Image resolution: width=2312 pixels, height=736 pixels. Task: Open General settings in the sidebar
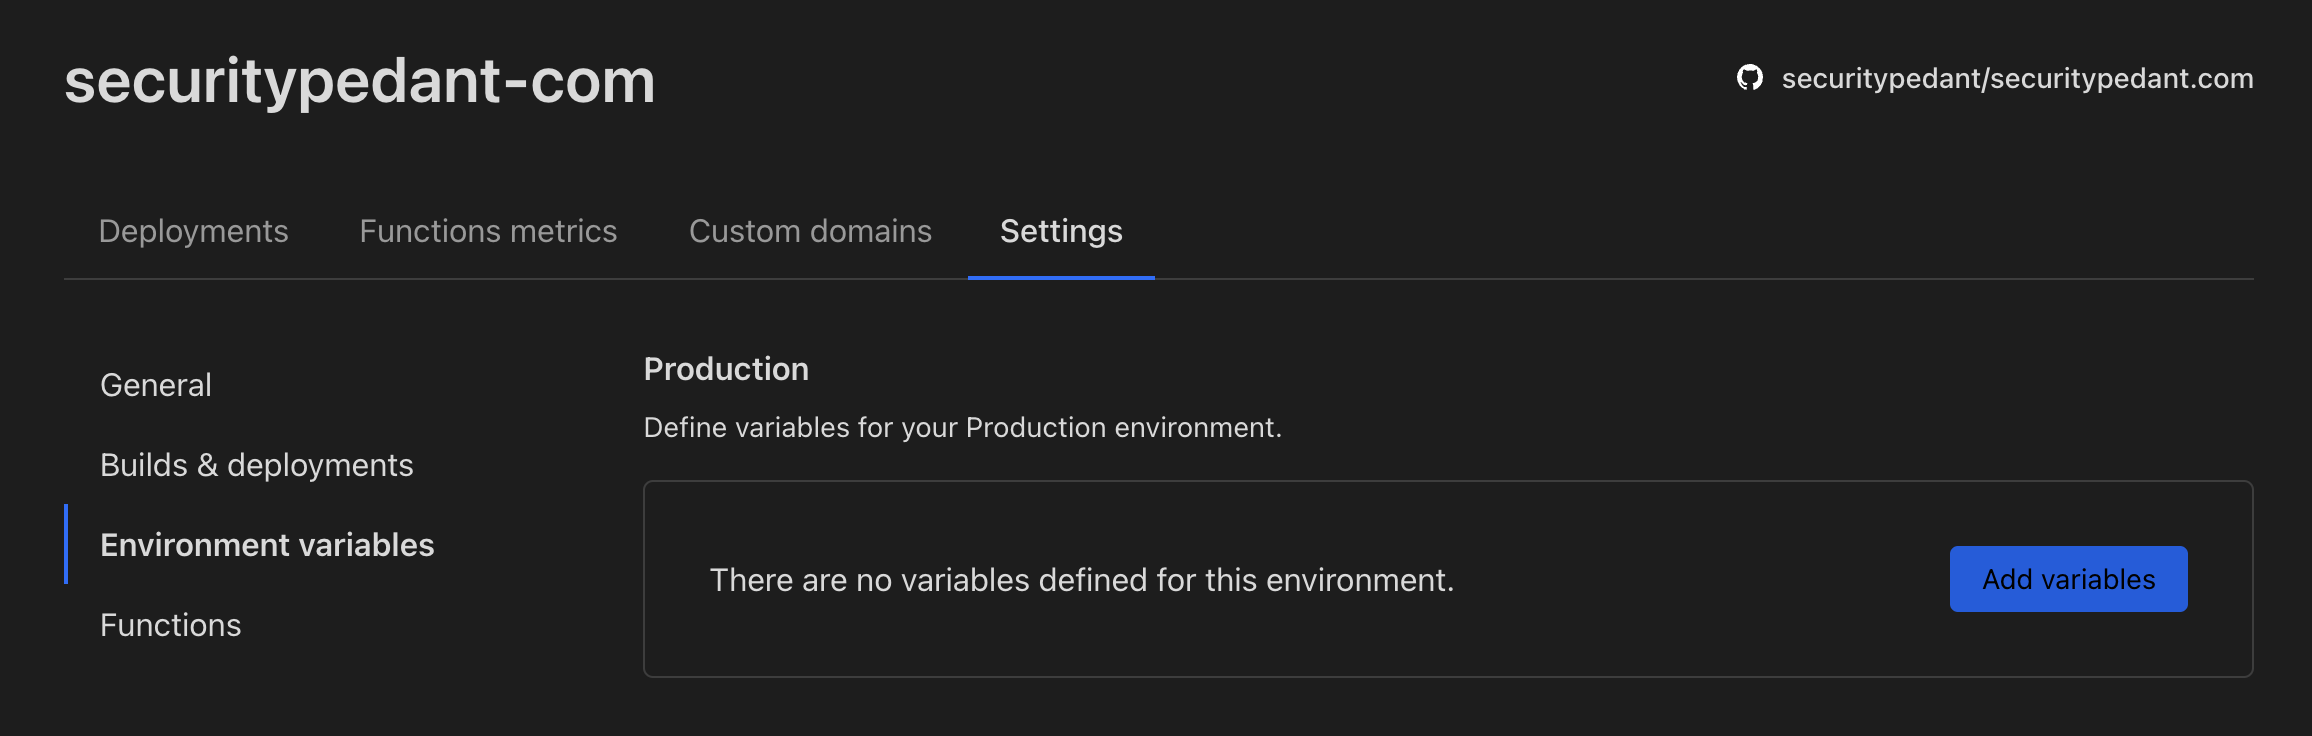[x=156, y=385]
